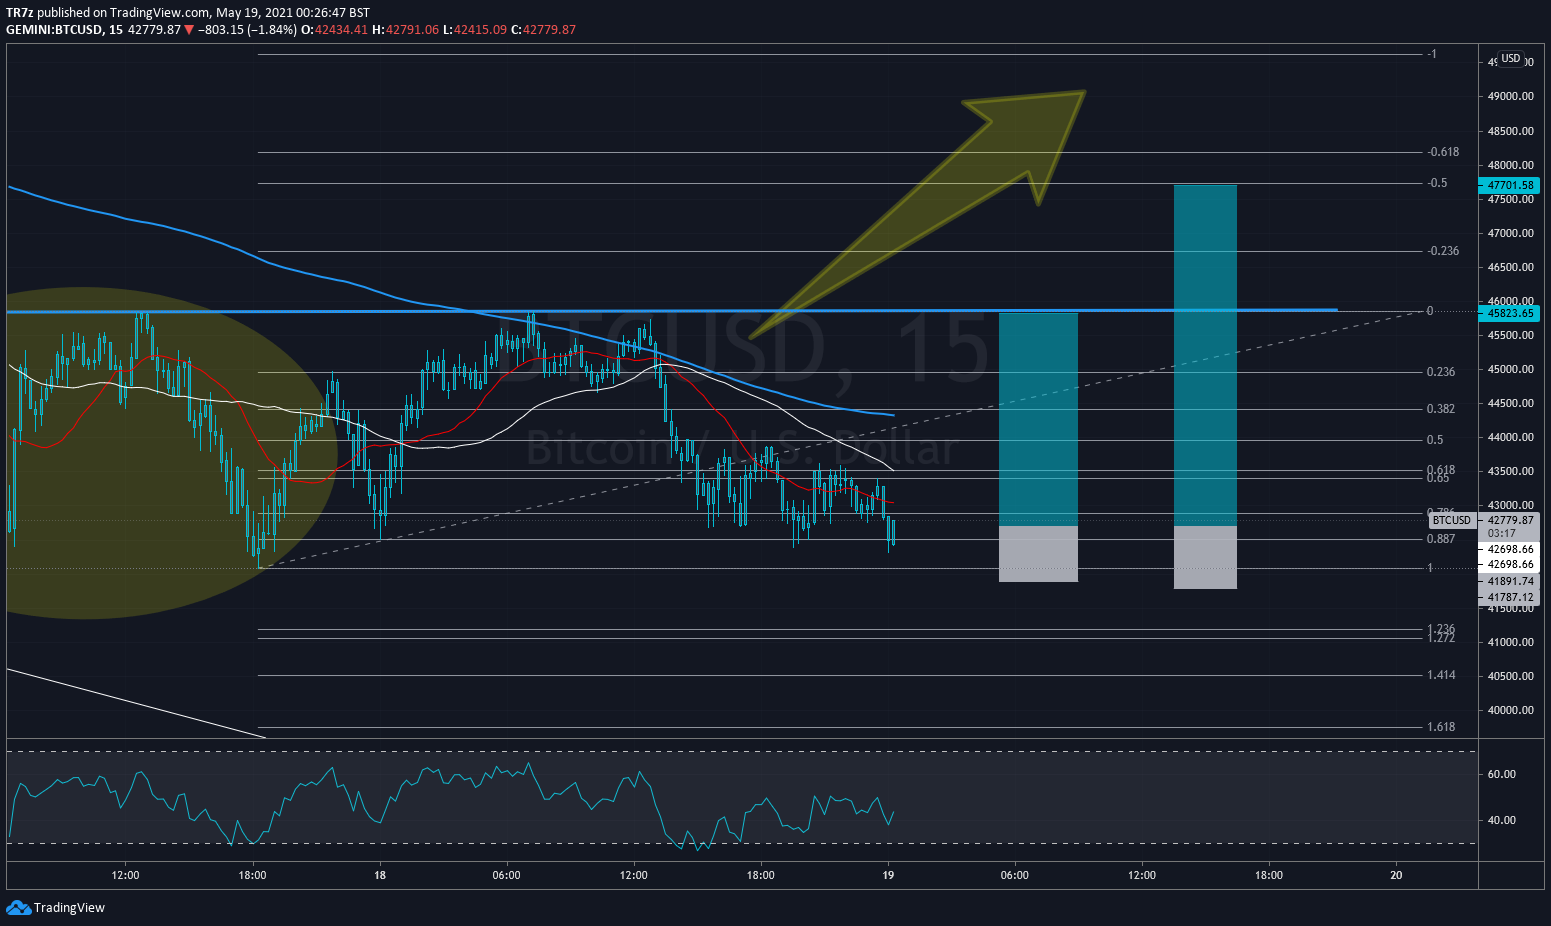The image size is (1551, 926).
Task: Click the 47000.00 price axis label
Action: (x=1510, y=233)
